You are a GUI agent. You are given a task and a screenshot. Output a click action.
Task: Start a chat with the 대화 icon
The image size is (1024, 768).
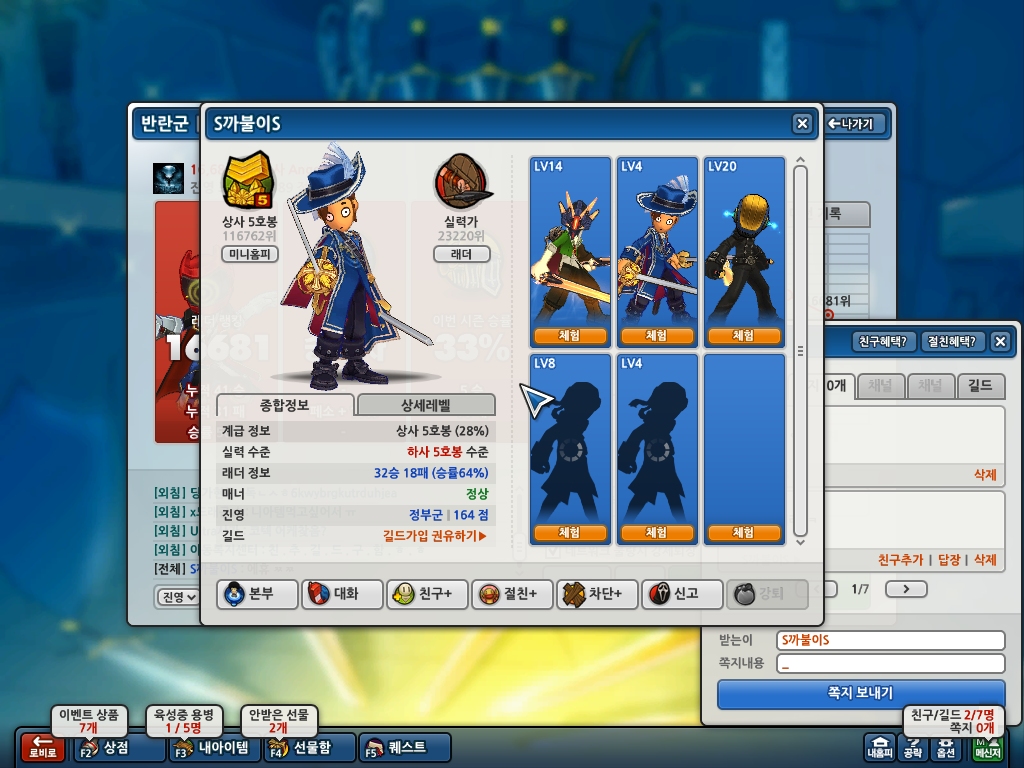coord(342,594)
